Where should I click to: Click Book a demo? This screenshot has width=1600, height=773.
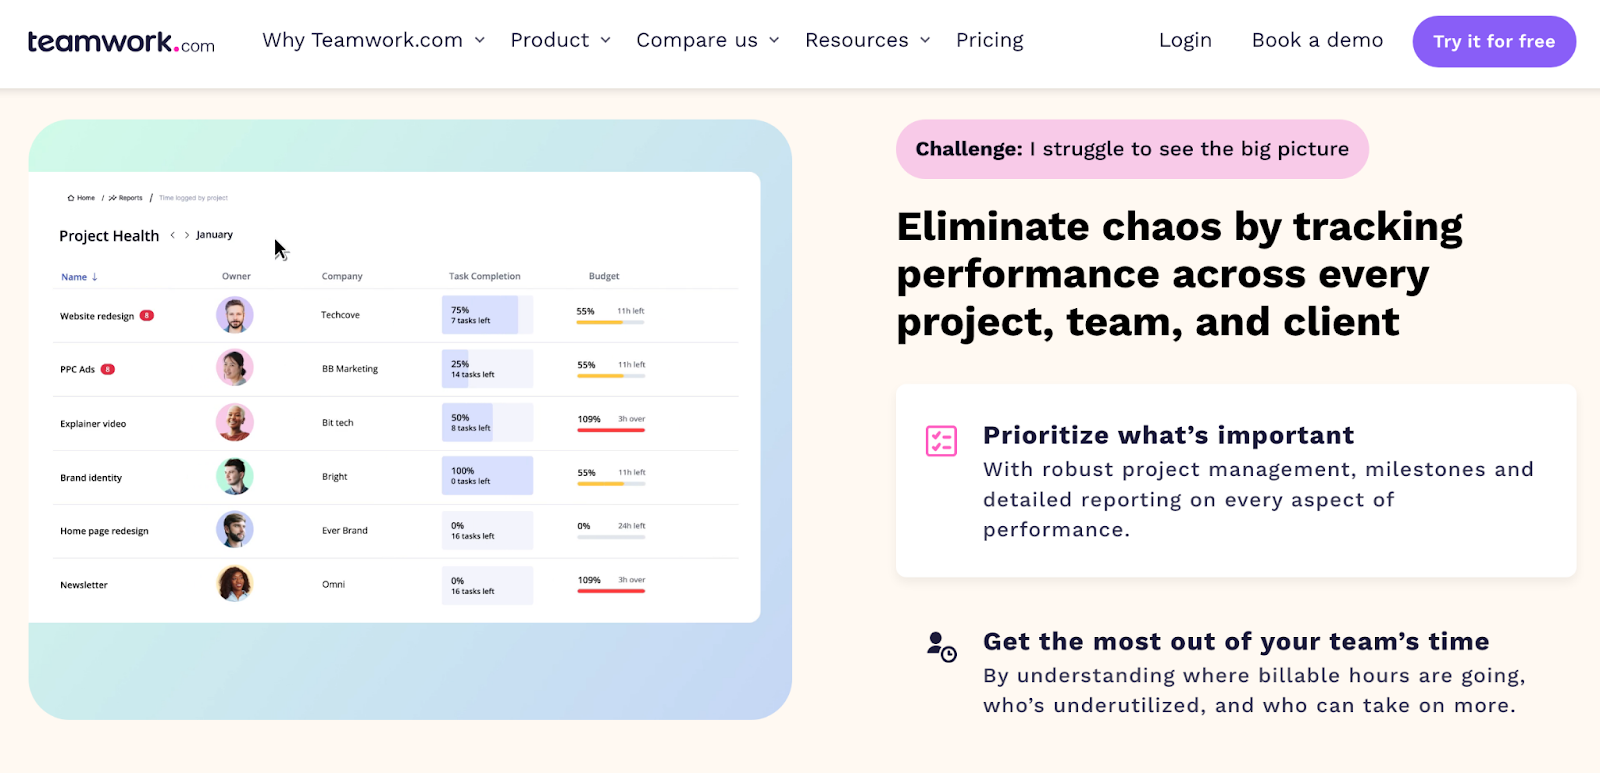[x=1317, y=40]
